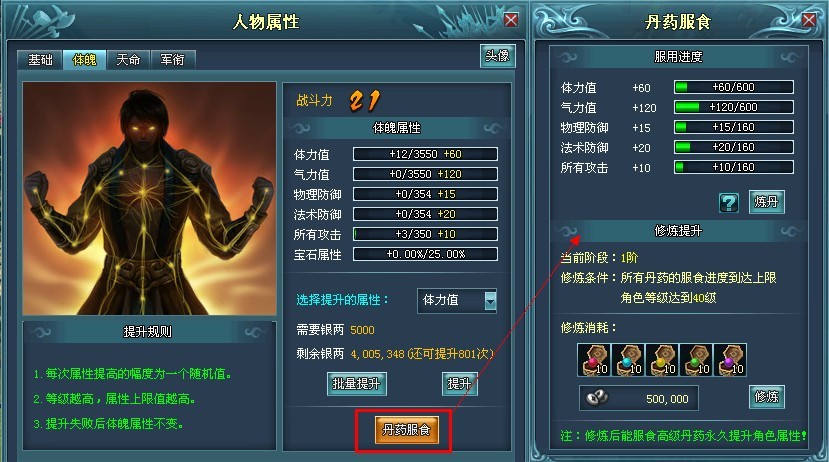Image resolution: width=829 pixels, height=462 pixels.
Task: Click the 修炼 button
Action: 766,397
